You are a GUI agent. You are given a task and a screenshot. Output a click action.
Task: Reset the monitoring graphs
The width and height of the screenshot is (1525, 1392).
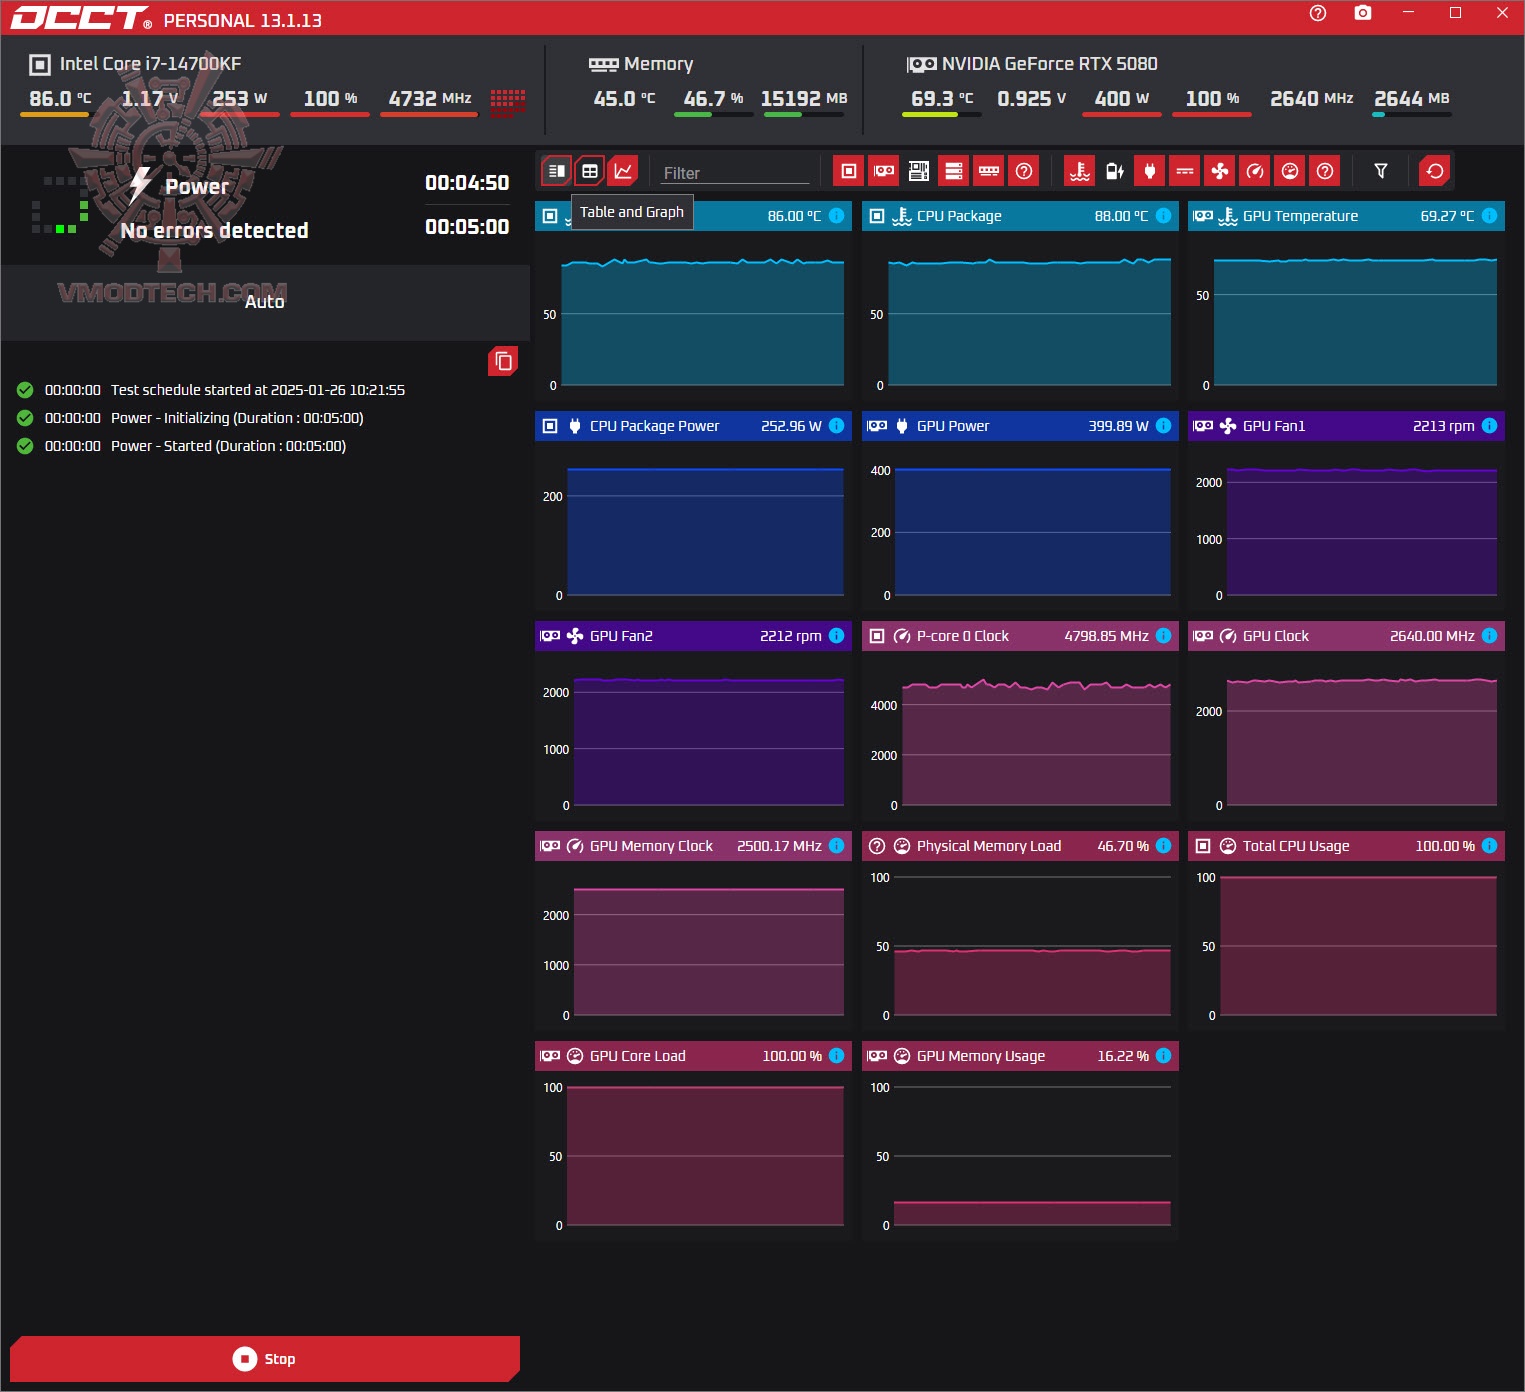[x=1435, y=171]
